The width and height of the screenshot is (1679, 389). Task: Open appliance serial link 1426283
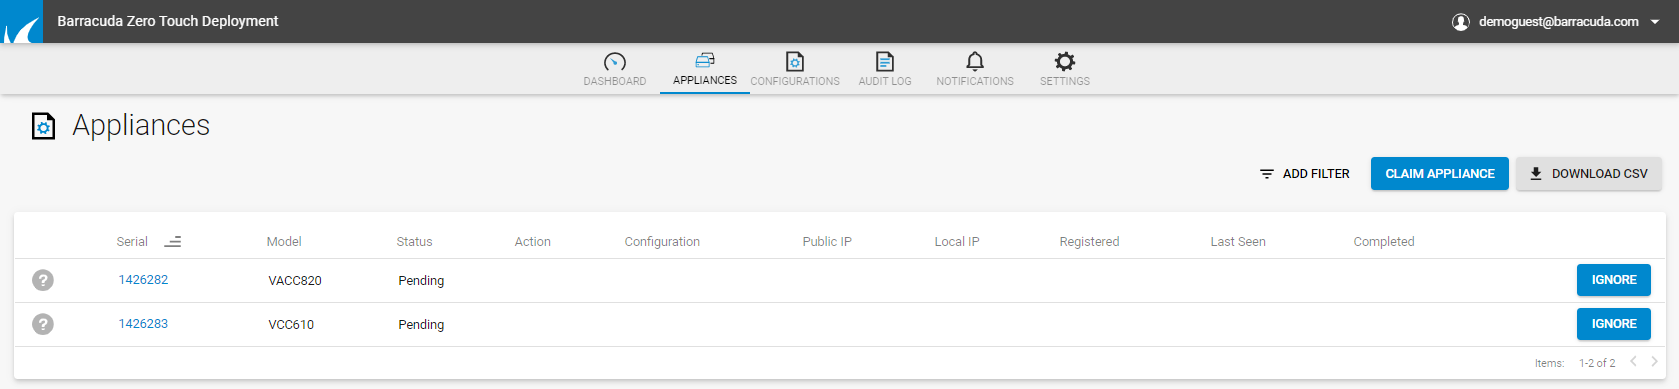[143, 324]
